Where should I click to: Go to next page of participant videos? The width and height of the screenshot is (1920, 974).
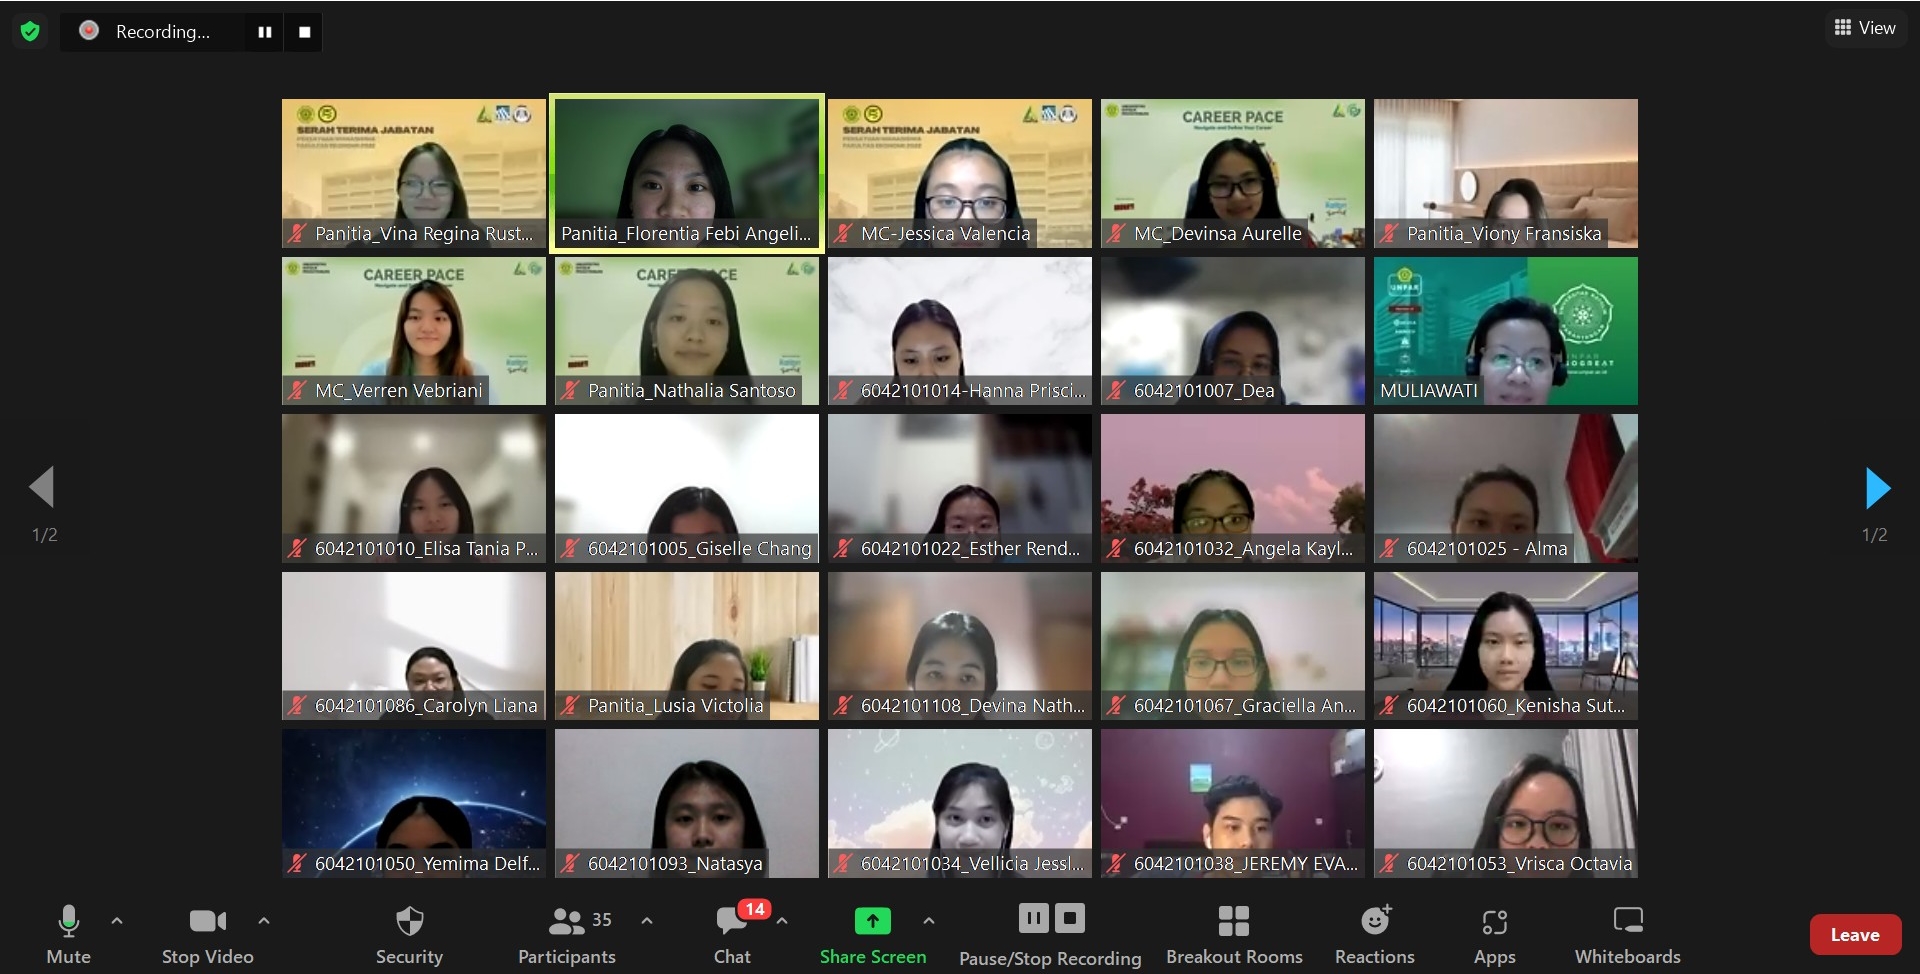(x=1877, y=488)
